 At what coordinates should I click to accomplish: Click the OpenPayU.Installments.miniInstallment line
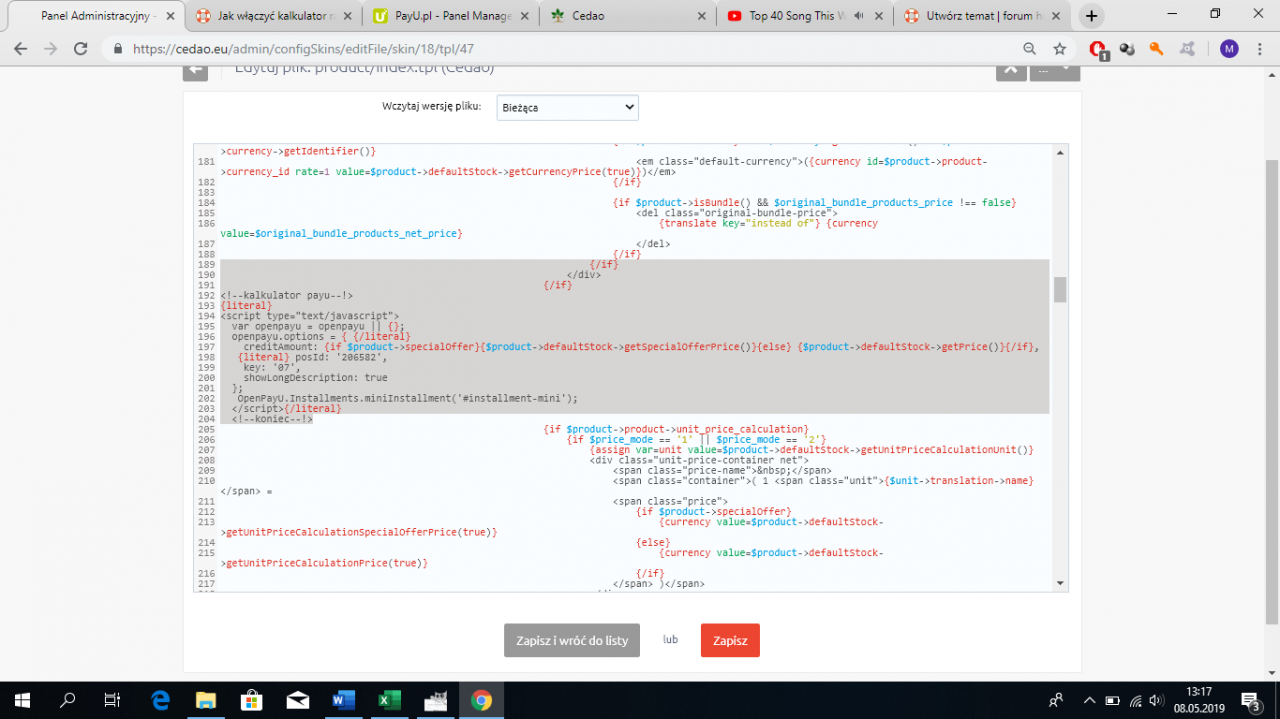(x=407, y=398)
